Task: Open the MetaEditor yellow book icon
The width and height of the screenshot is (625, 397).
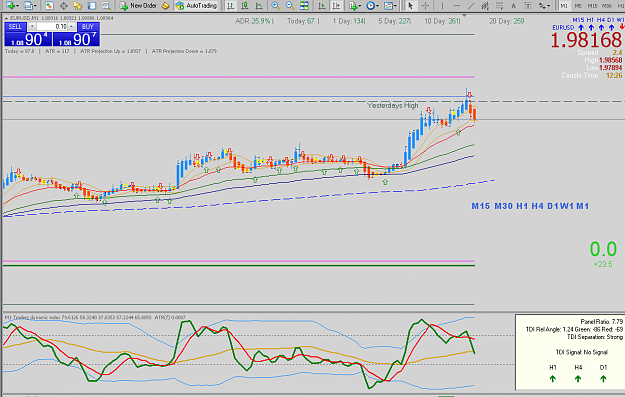Action: (165, 6)
